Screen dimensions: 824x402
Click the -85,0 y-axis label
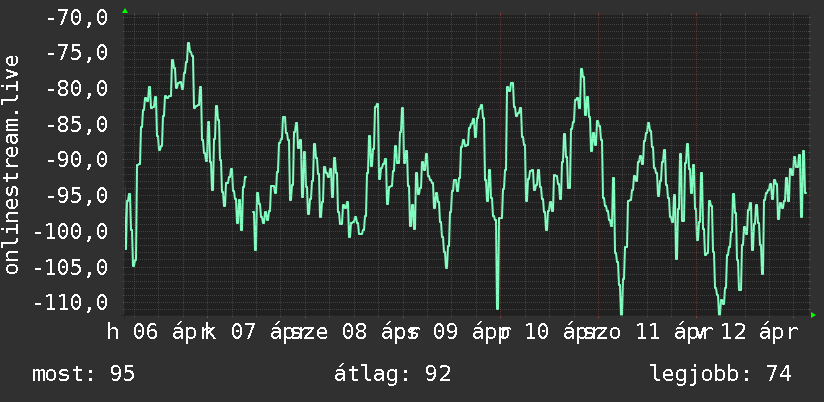pos(77,125)
